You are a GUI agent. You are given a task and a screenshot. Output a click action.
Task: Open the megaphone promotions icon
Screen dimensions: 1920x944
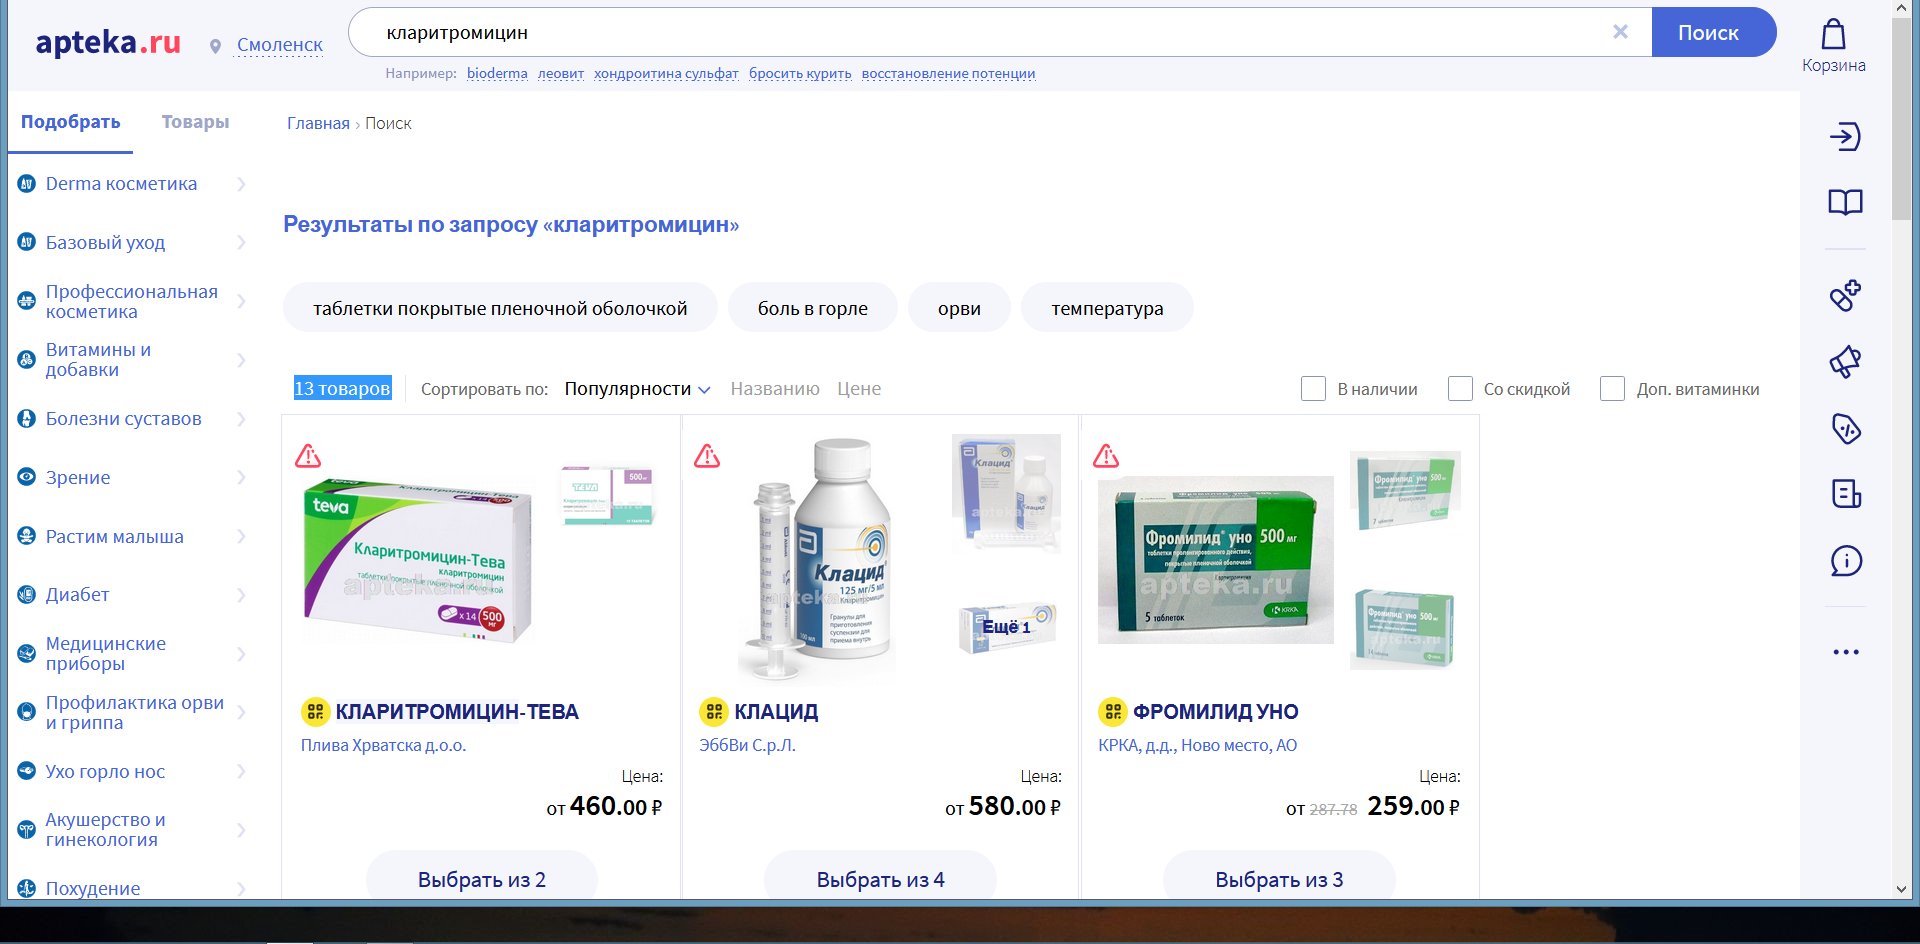click(x=1845, y=361)
